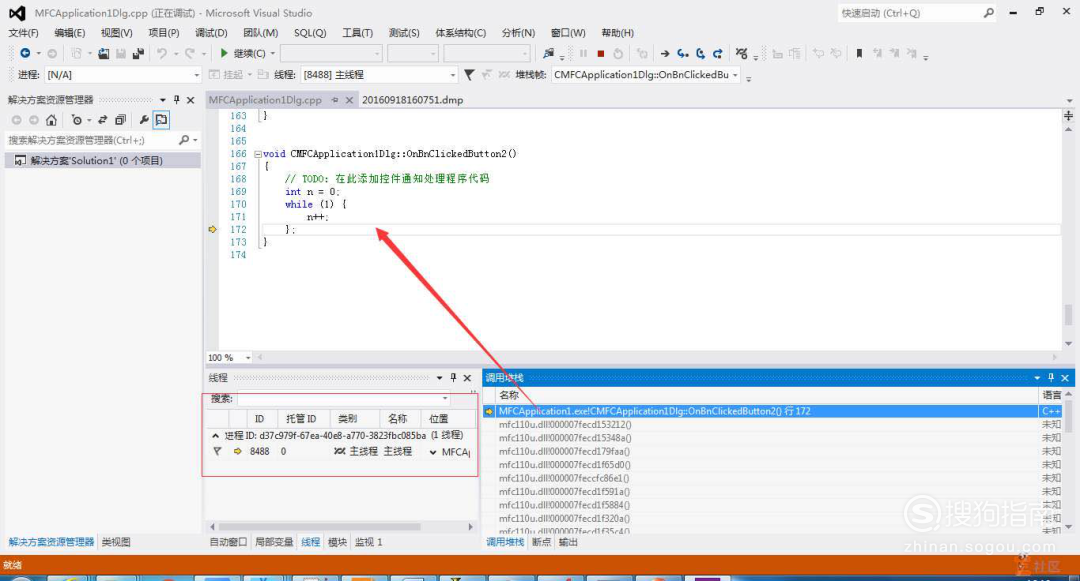Pin the Call Stack (调用堆栈) panel

(1050, 377)
